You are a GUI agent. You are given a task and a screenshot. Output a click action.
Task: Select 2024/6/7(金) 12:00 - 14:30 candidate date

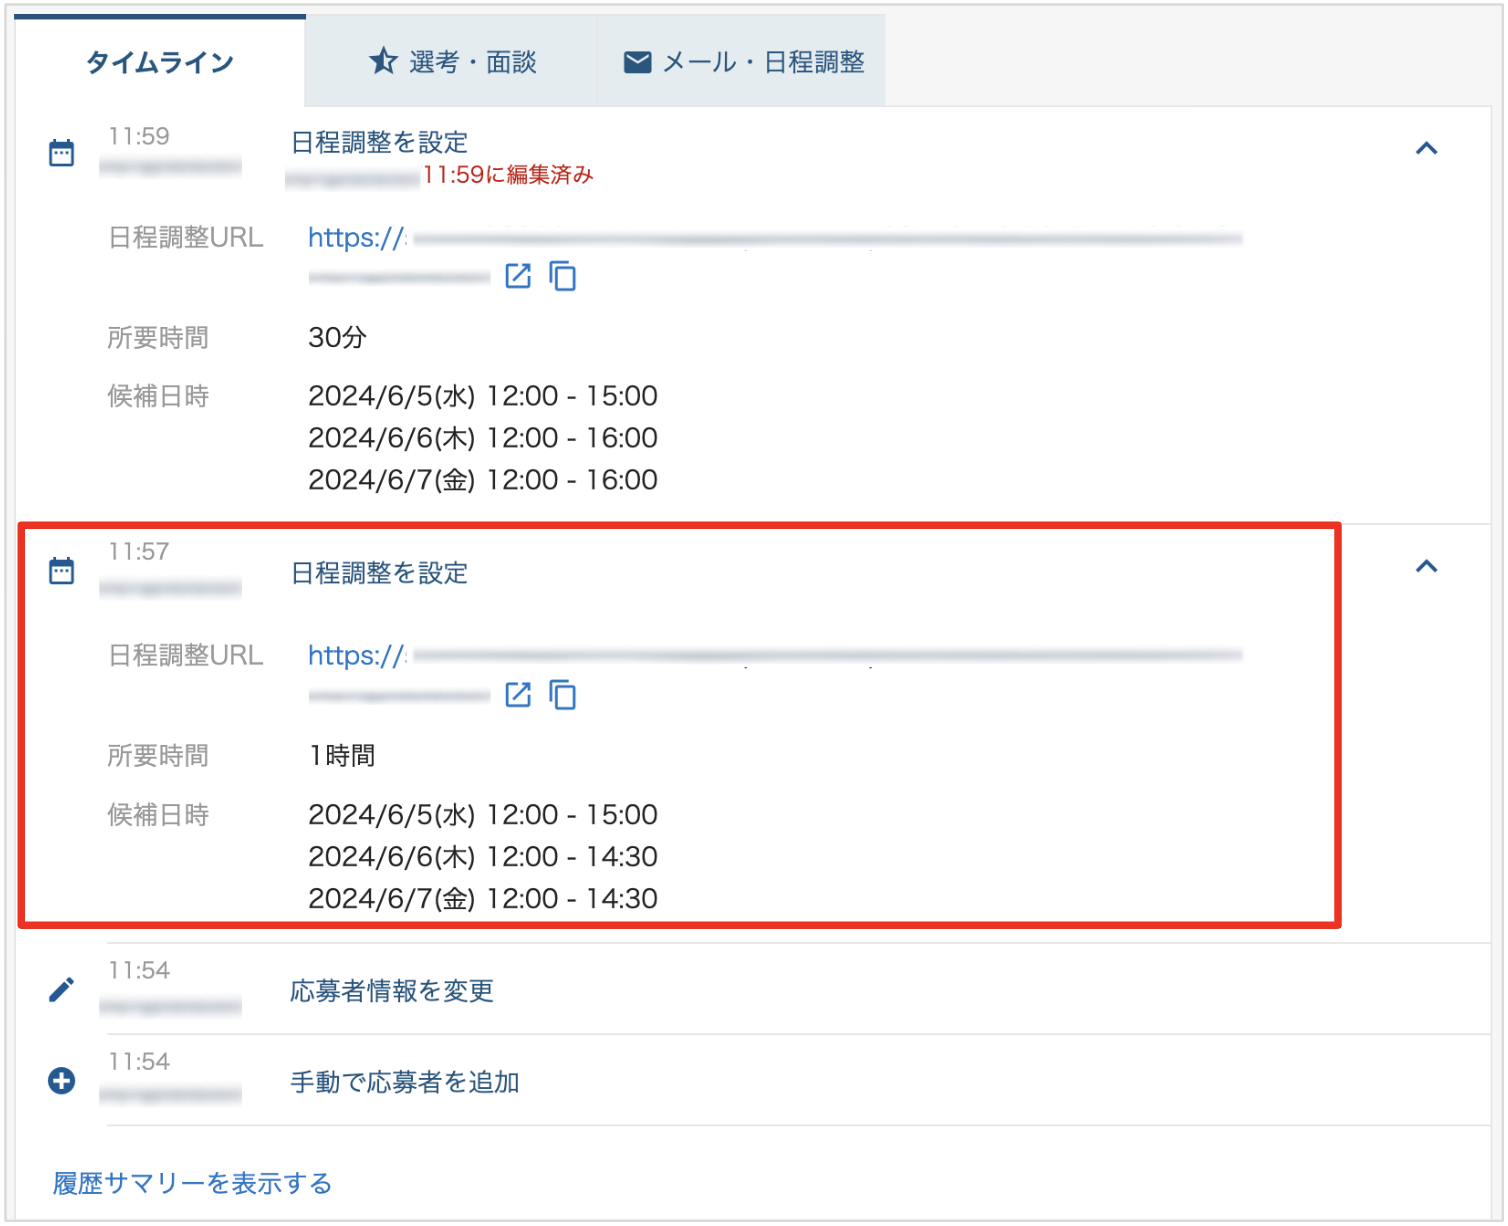(x=483, y=899)
